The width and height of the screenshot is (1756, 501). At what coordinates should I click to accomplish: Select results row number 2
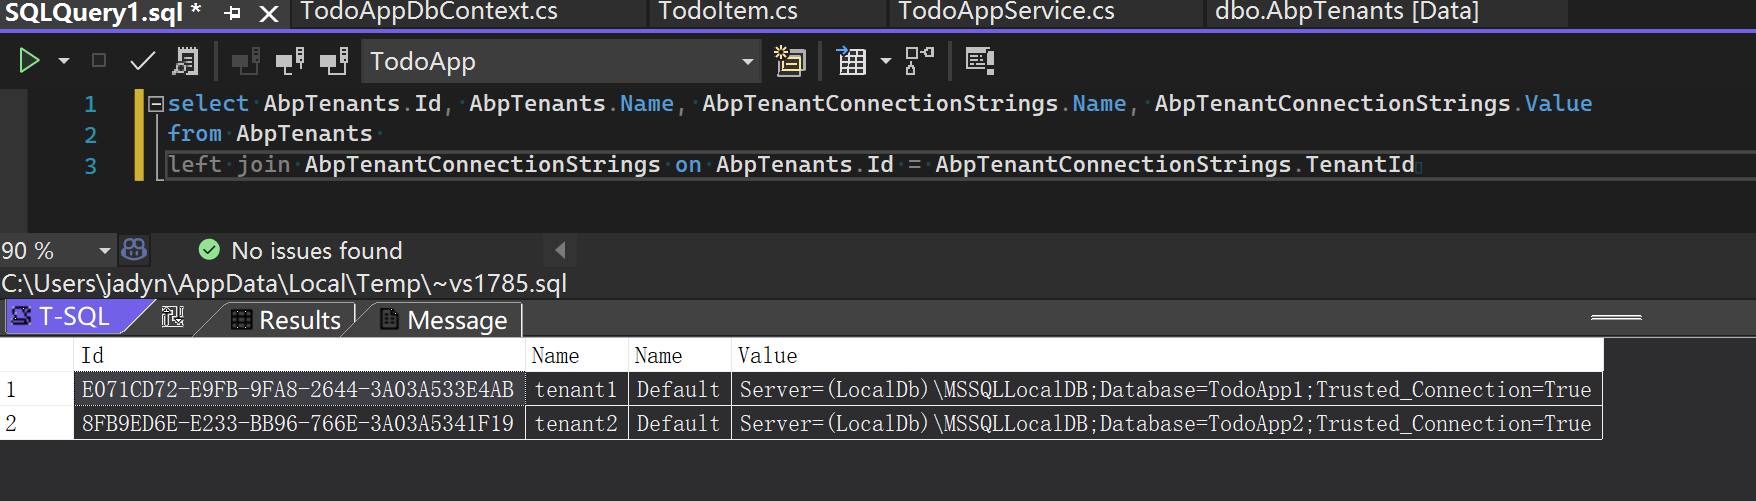pyautogui.click(x=36, y=423)
